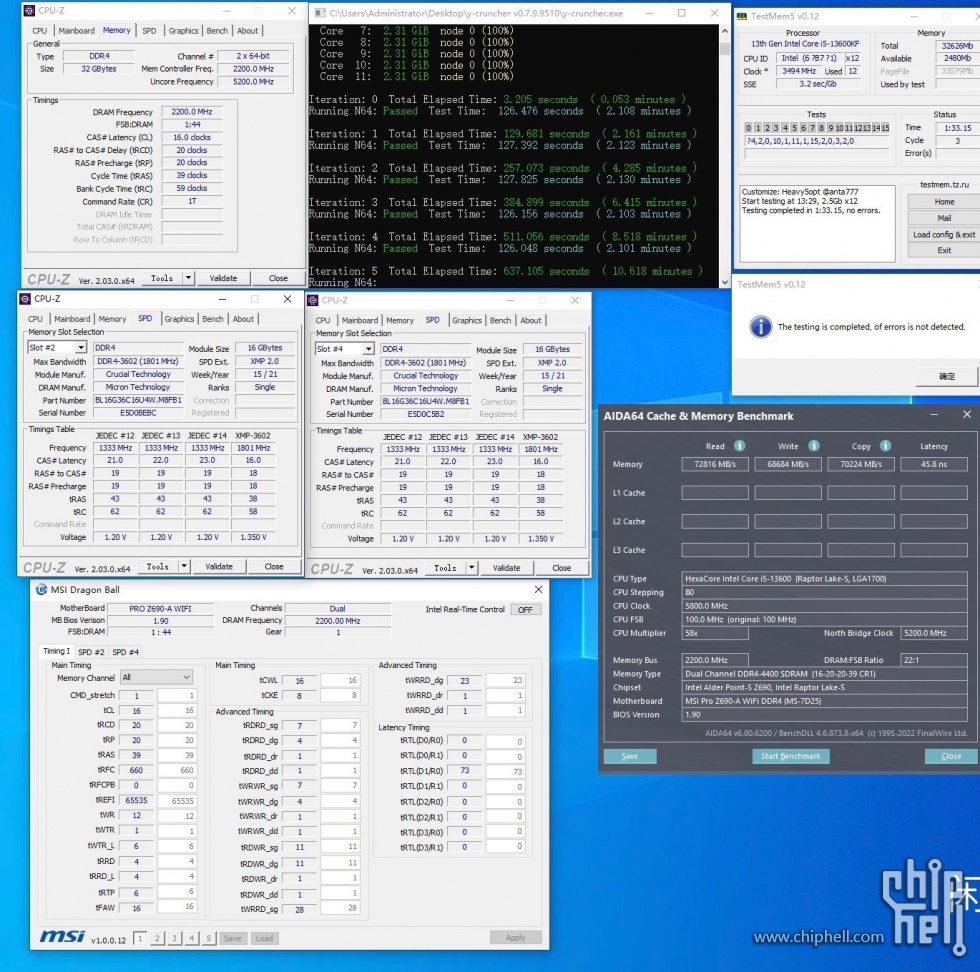The image size is (980, 972).
Task: Click Start Benchmark in AIDA64
Action: 791,756
